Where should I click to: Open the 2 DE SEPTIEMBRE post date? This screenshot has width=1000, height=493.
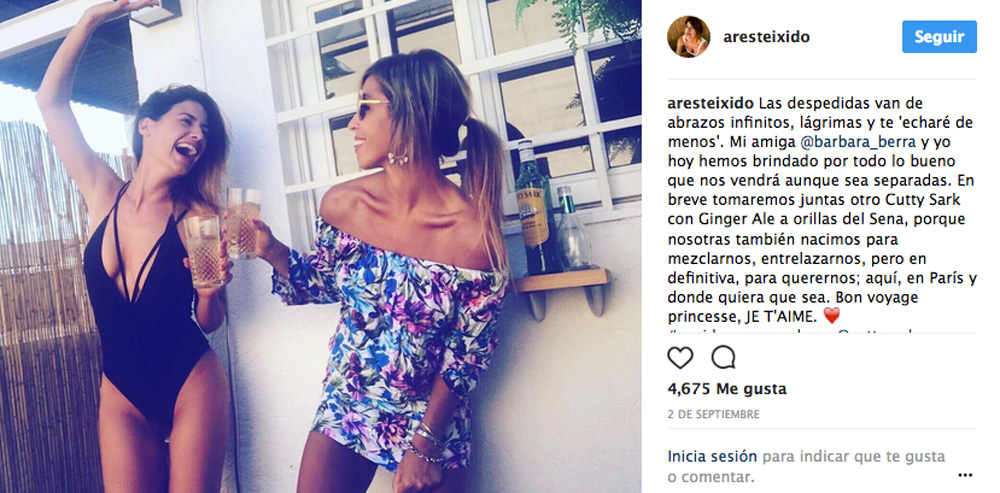(714, 415)
